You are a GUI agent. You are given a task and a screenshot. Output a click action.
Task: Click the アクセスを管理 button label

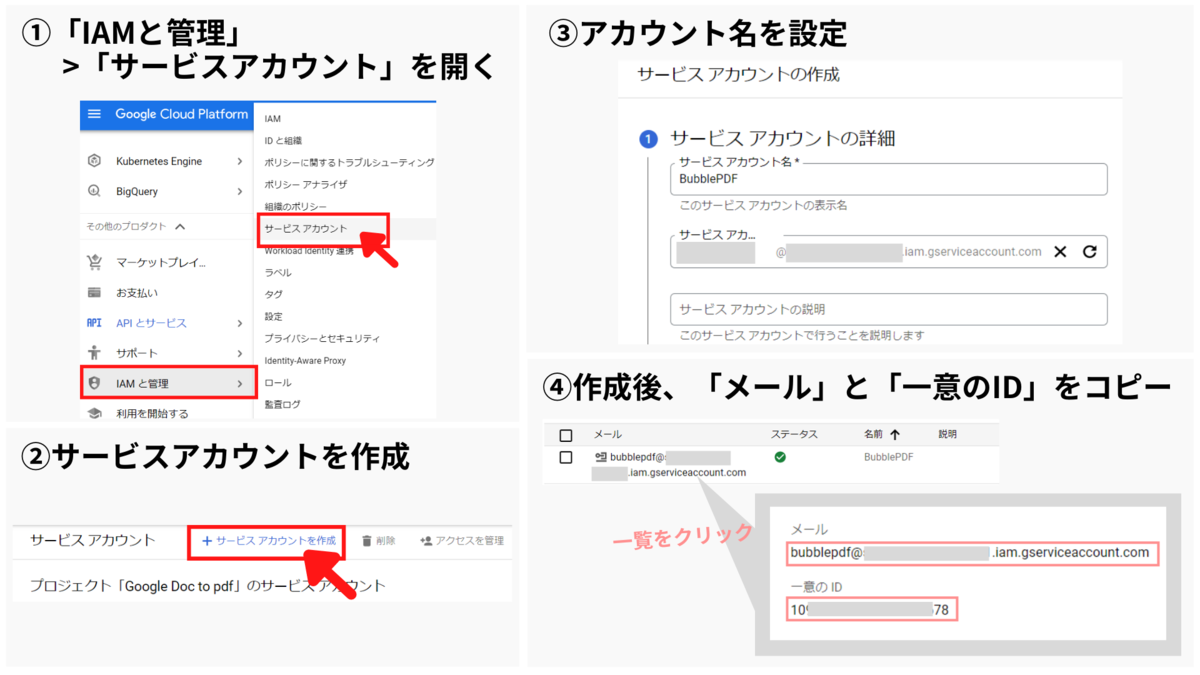click(x=470, y=541)
